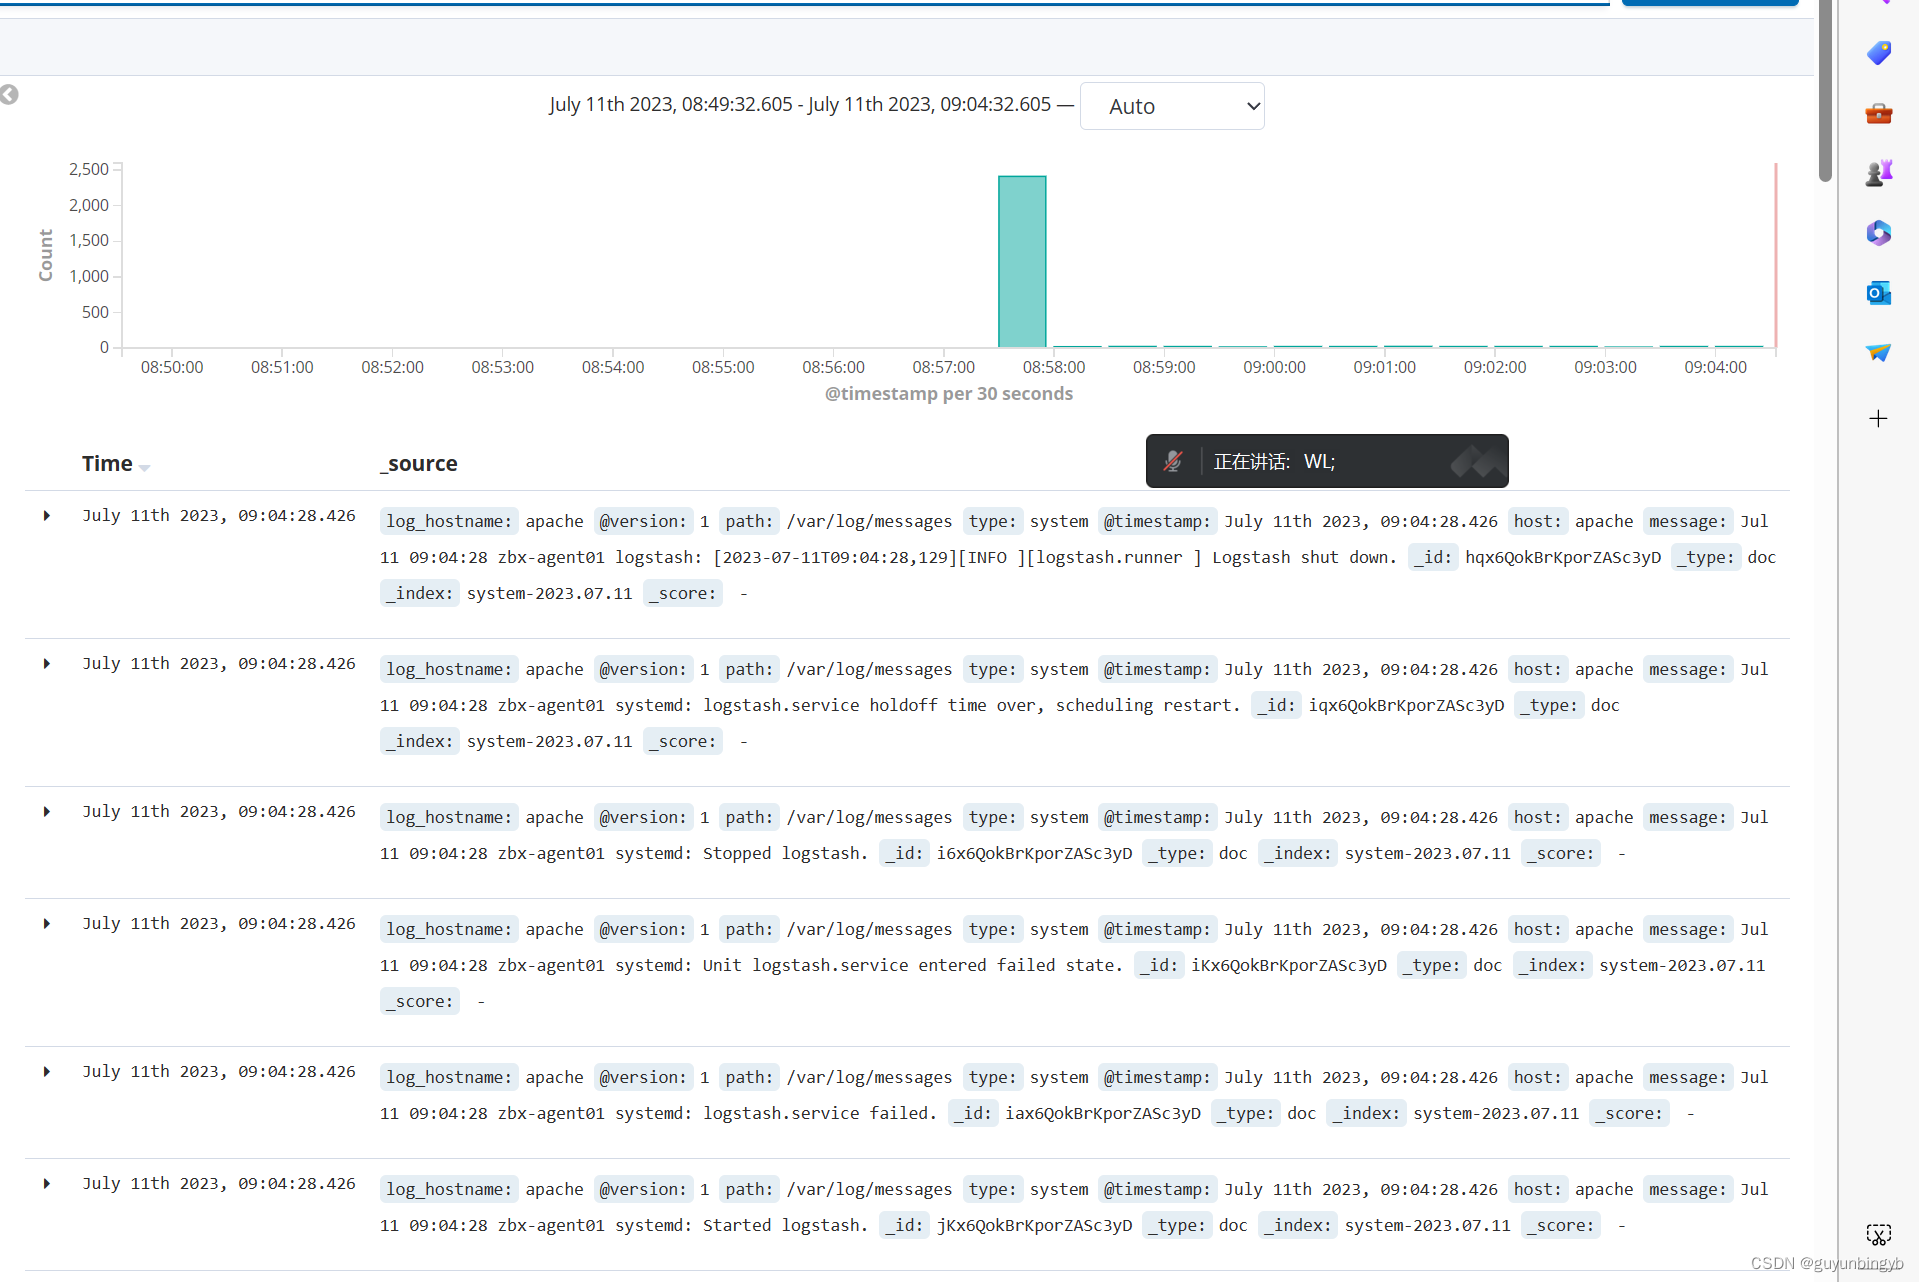Click the id i6x6QokBrKporZASc3yD value
1919x1282 pixels.
pyautogui.click(x=1034, y=854)
